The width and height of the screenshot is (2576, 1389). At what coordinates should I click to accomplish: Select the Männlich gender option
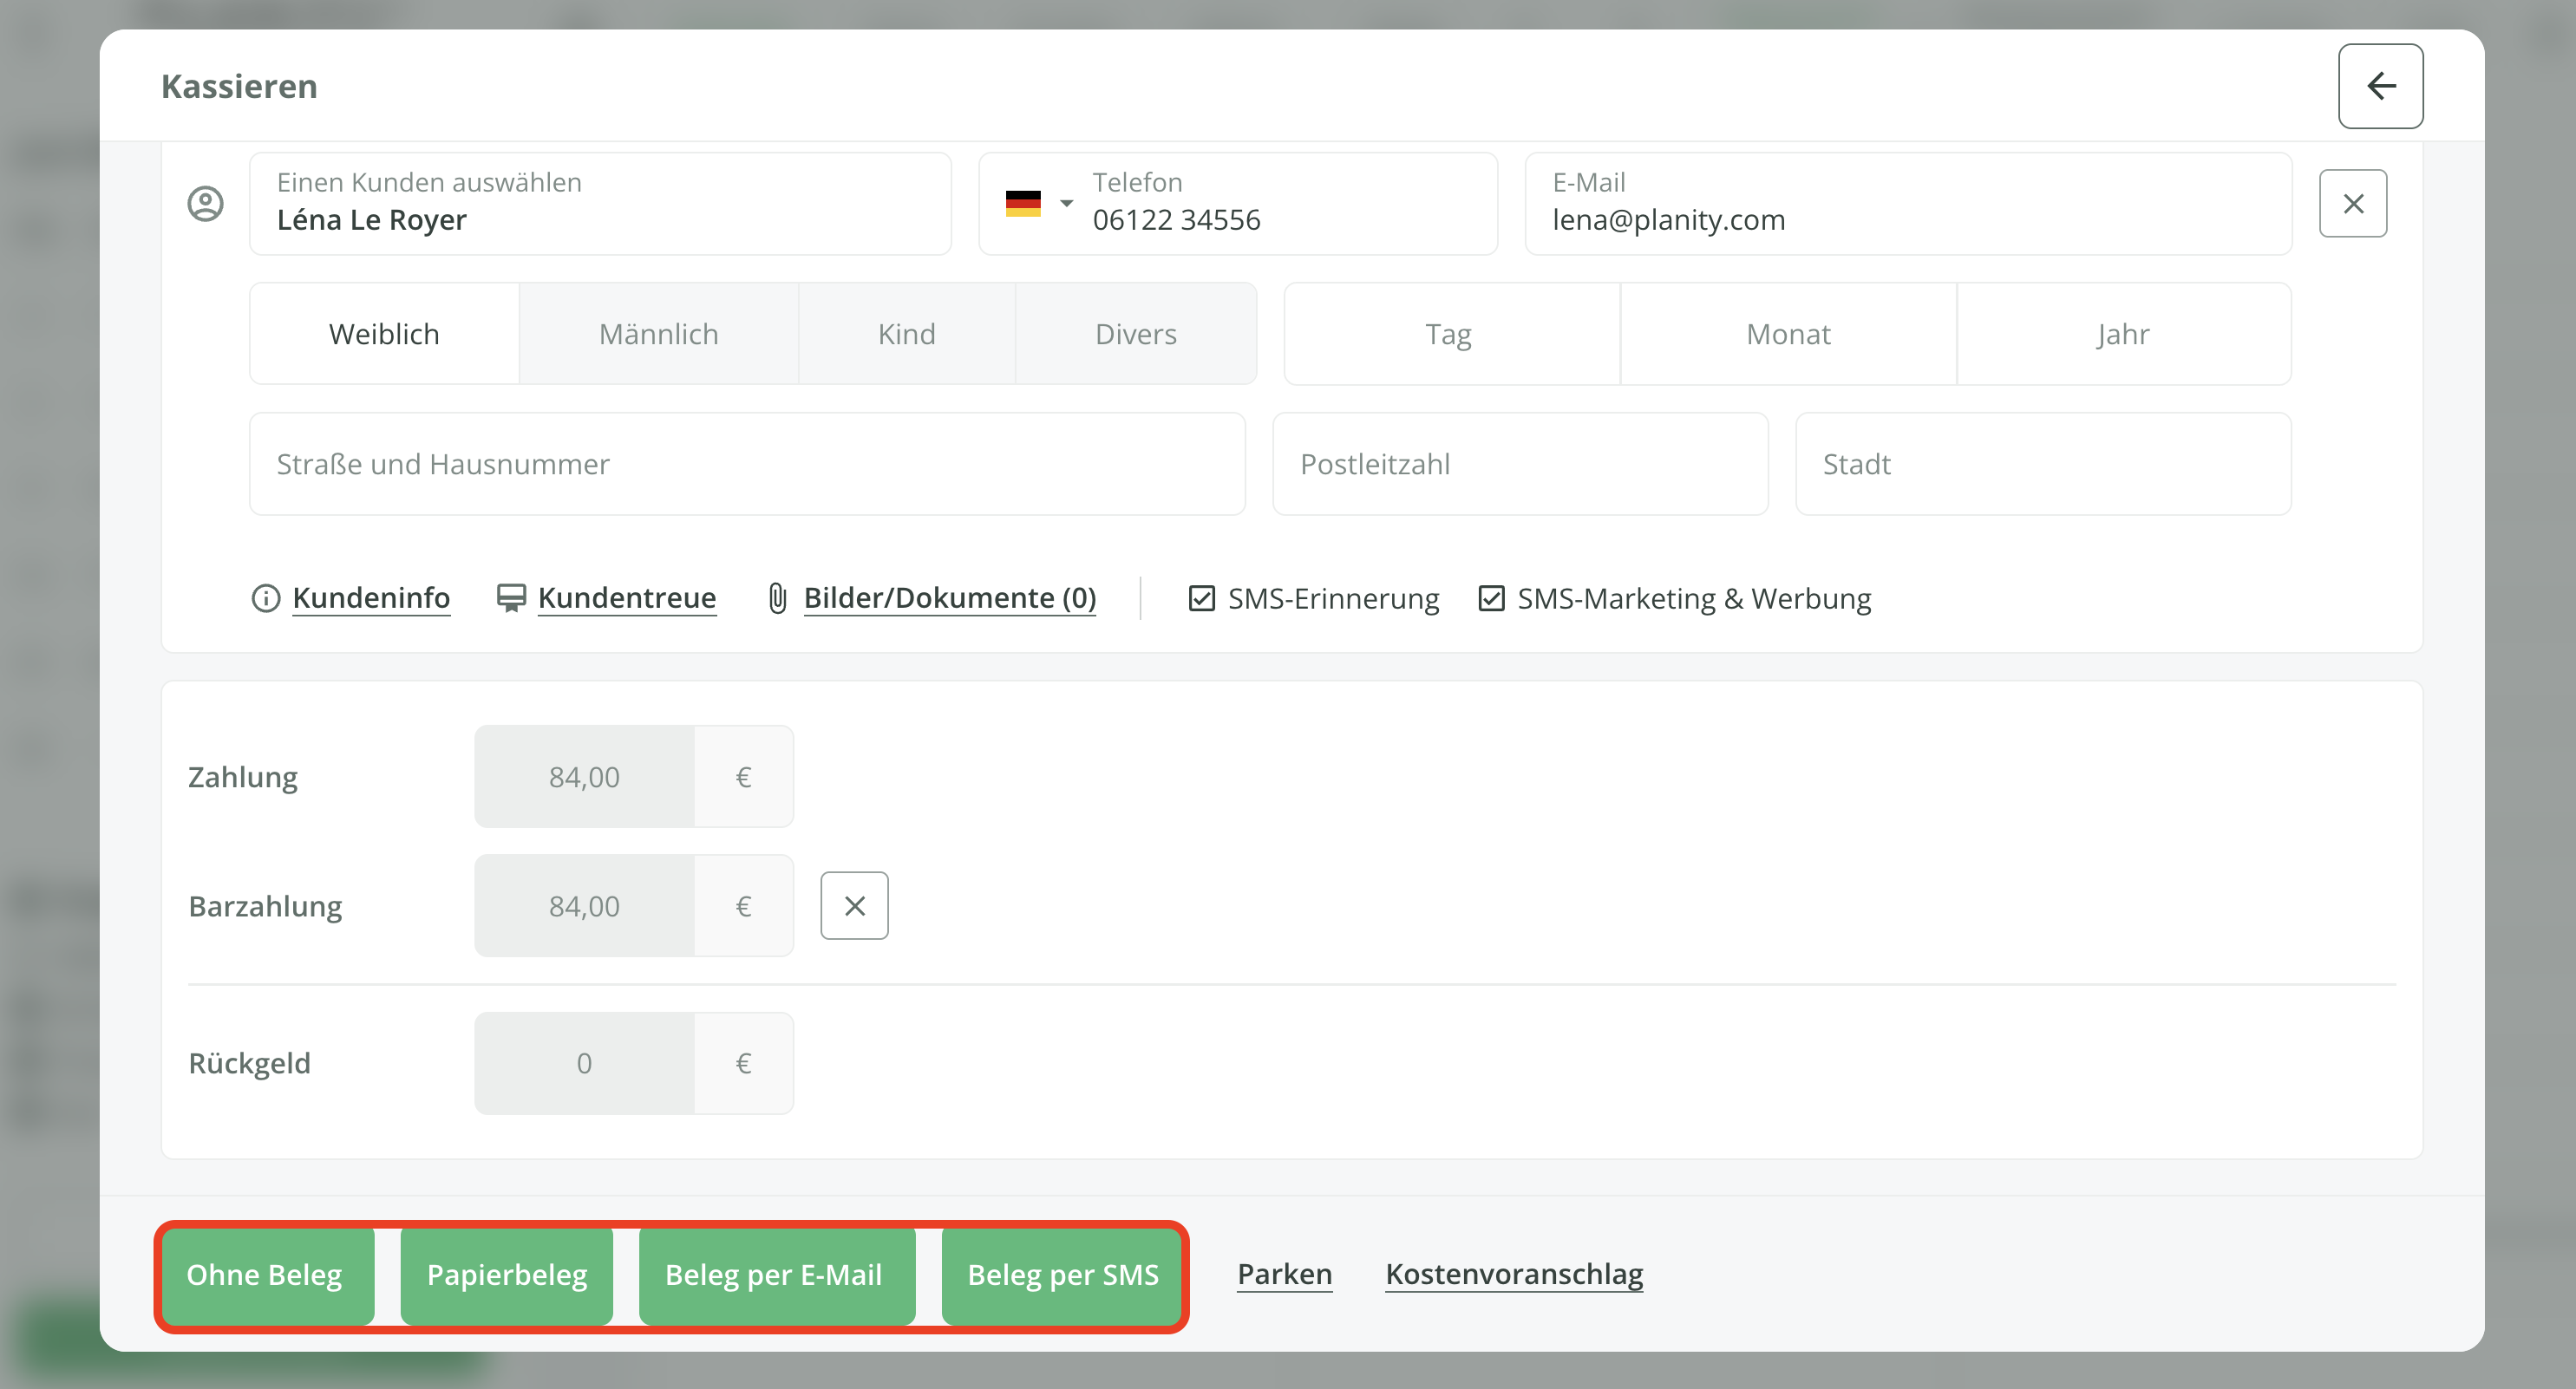click(x=658, y=334)
